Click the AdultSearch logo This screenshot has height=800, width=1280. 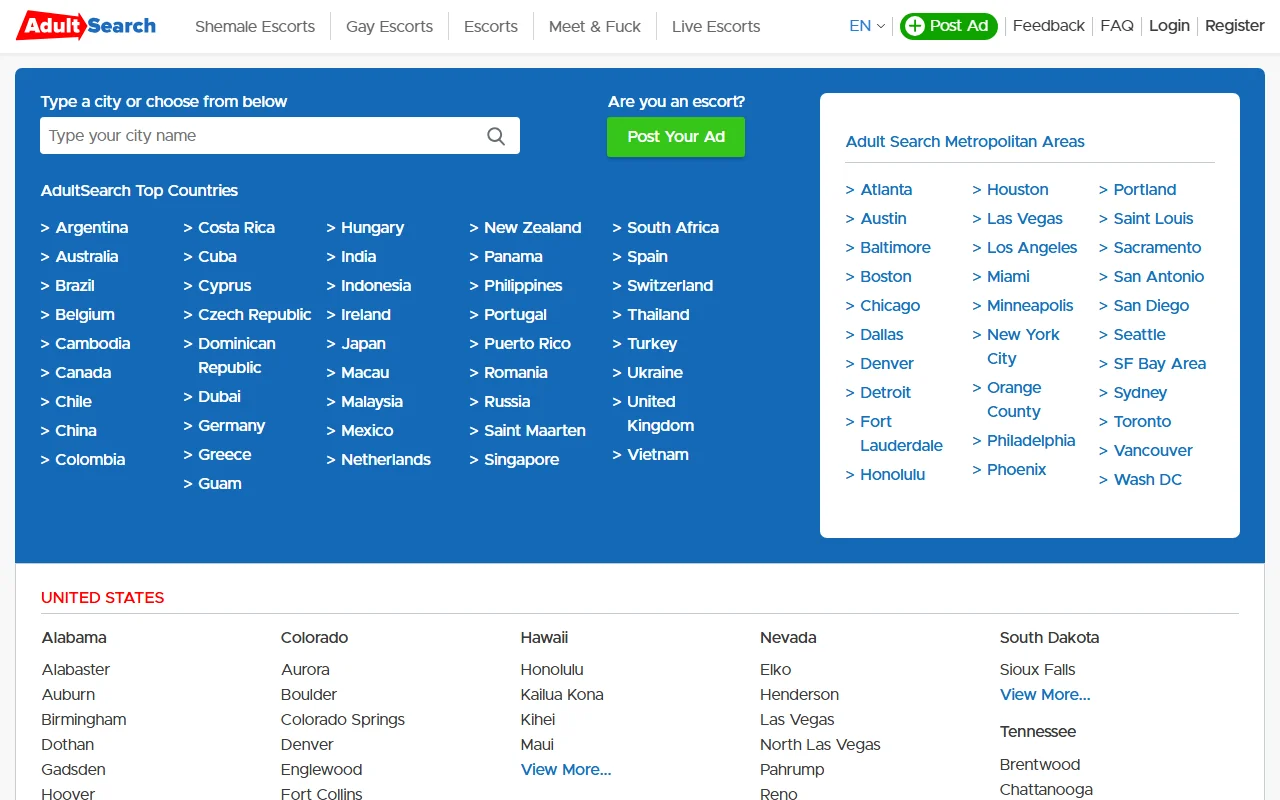click(x=85, y=25)
